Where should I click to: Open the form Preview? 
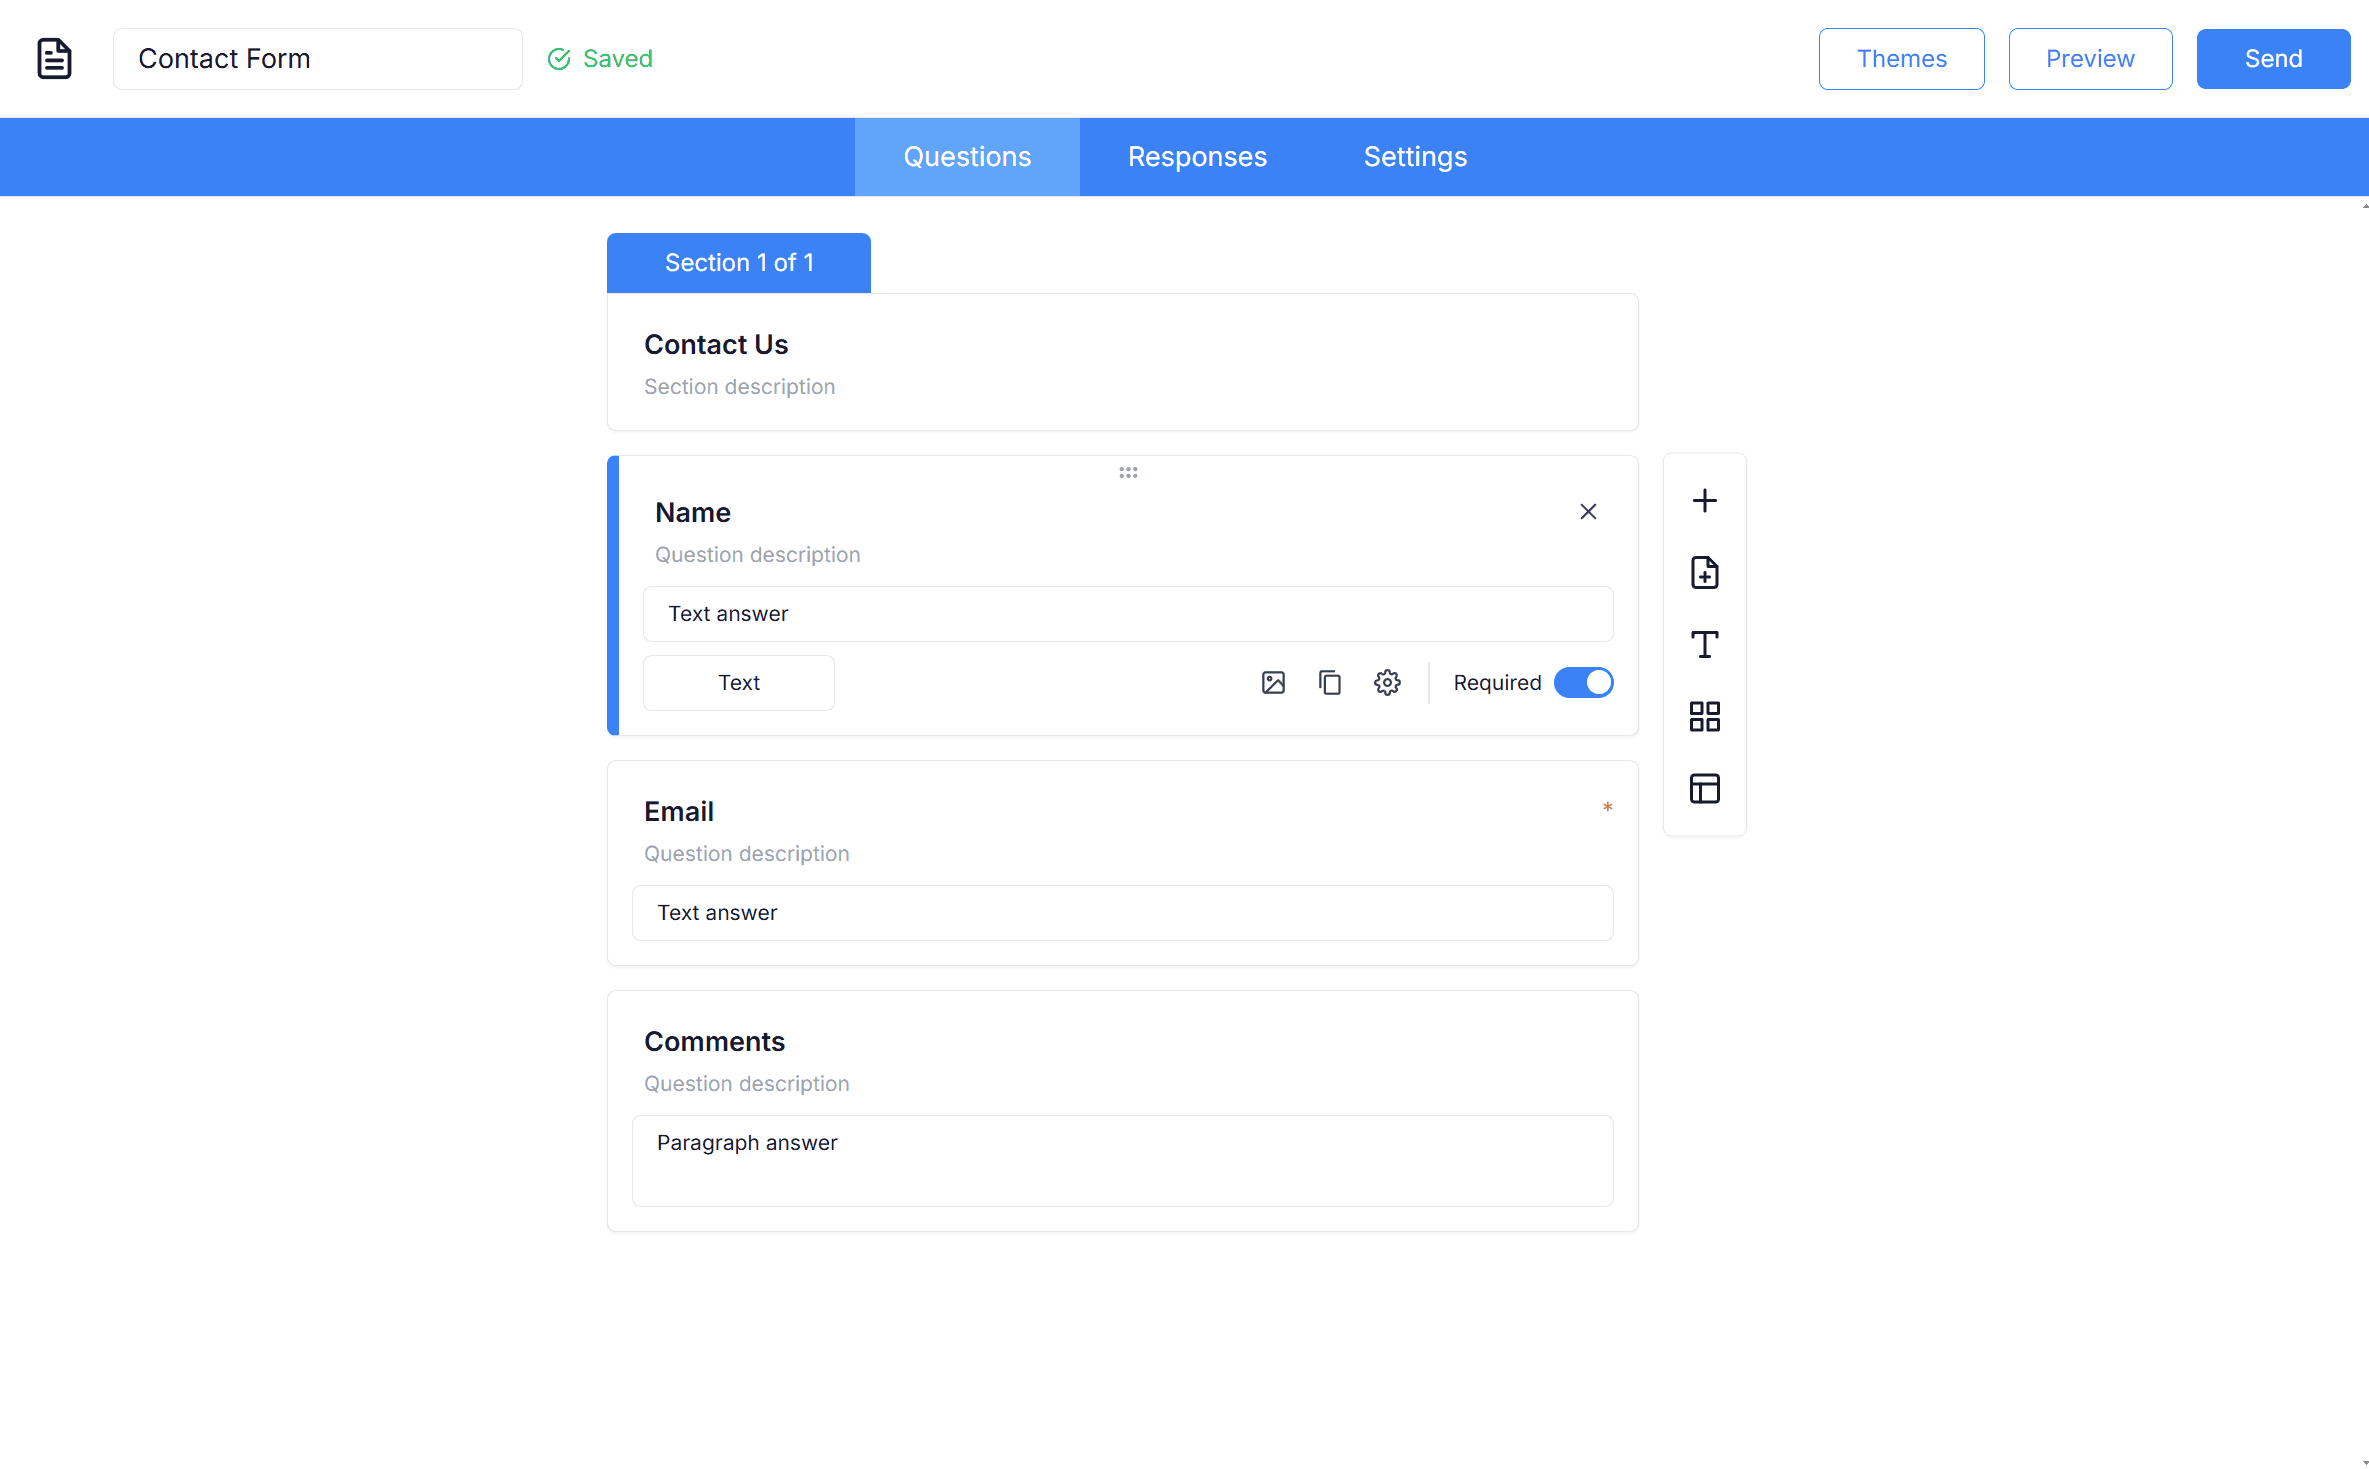coord(2090,59)
